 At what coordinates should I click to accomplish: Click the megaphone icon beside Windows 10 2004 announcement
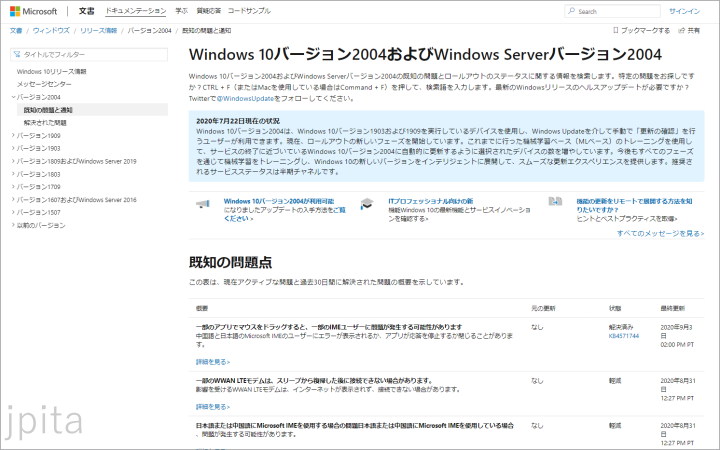click(x=203, y=204)
